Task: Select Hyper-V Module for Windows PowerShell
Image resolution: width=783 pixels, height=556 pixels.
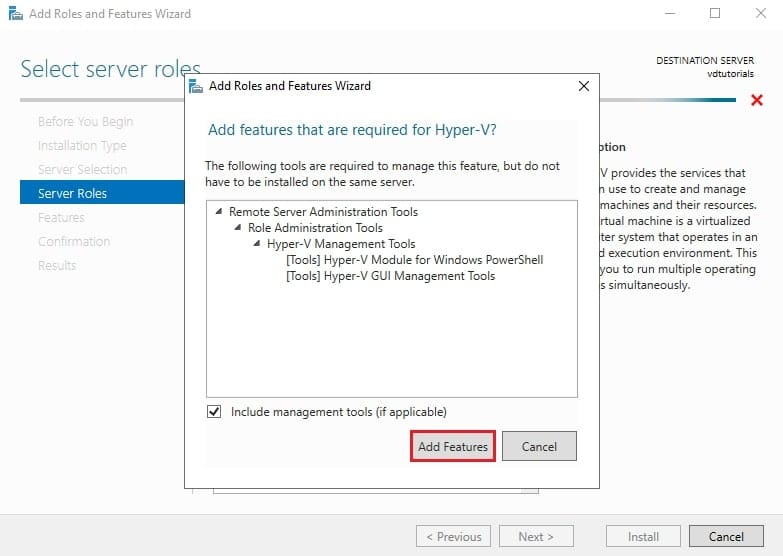Action: point(414,260)
